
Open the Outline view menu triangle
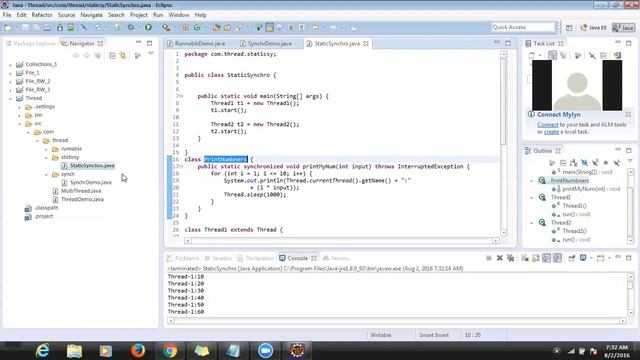pos(630,161)
